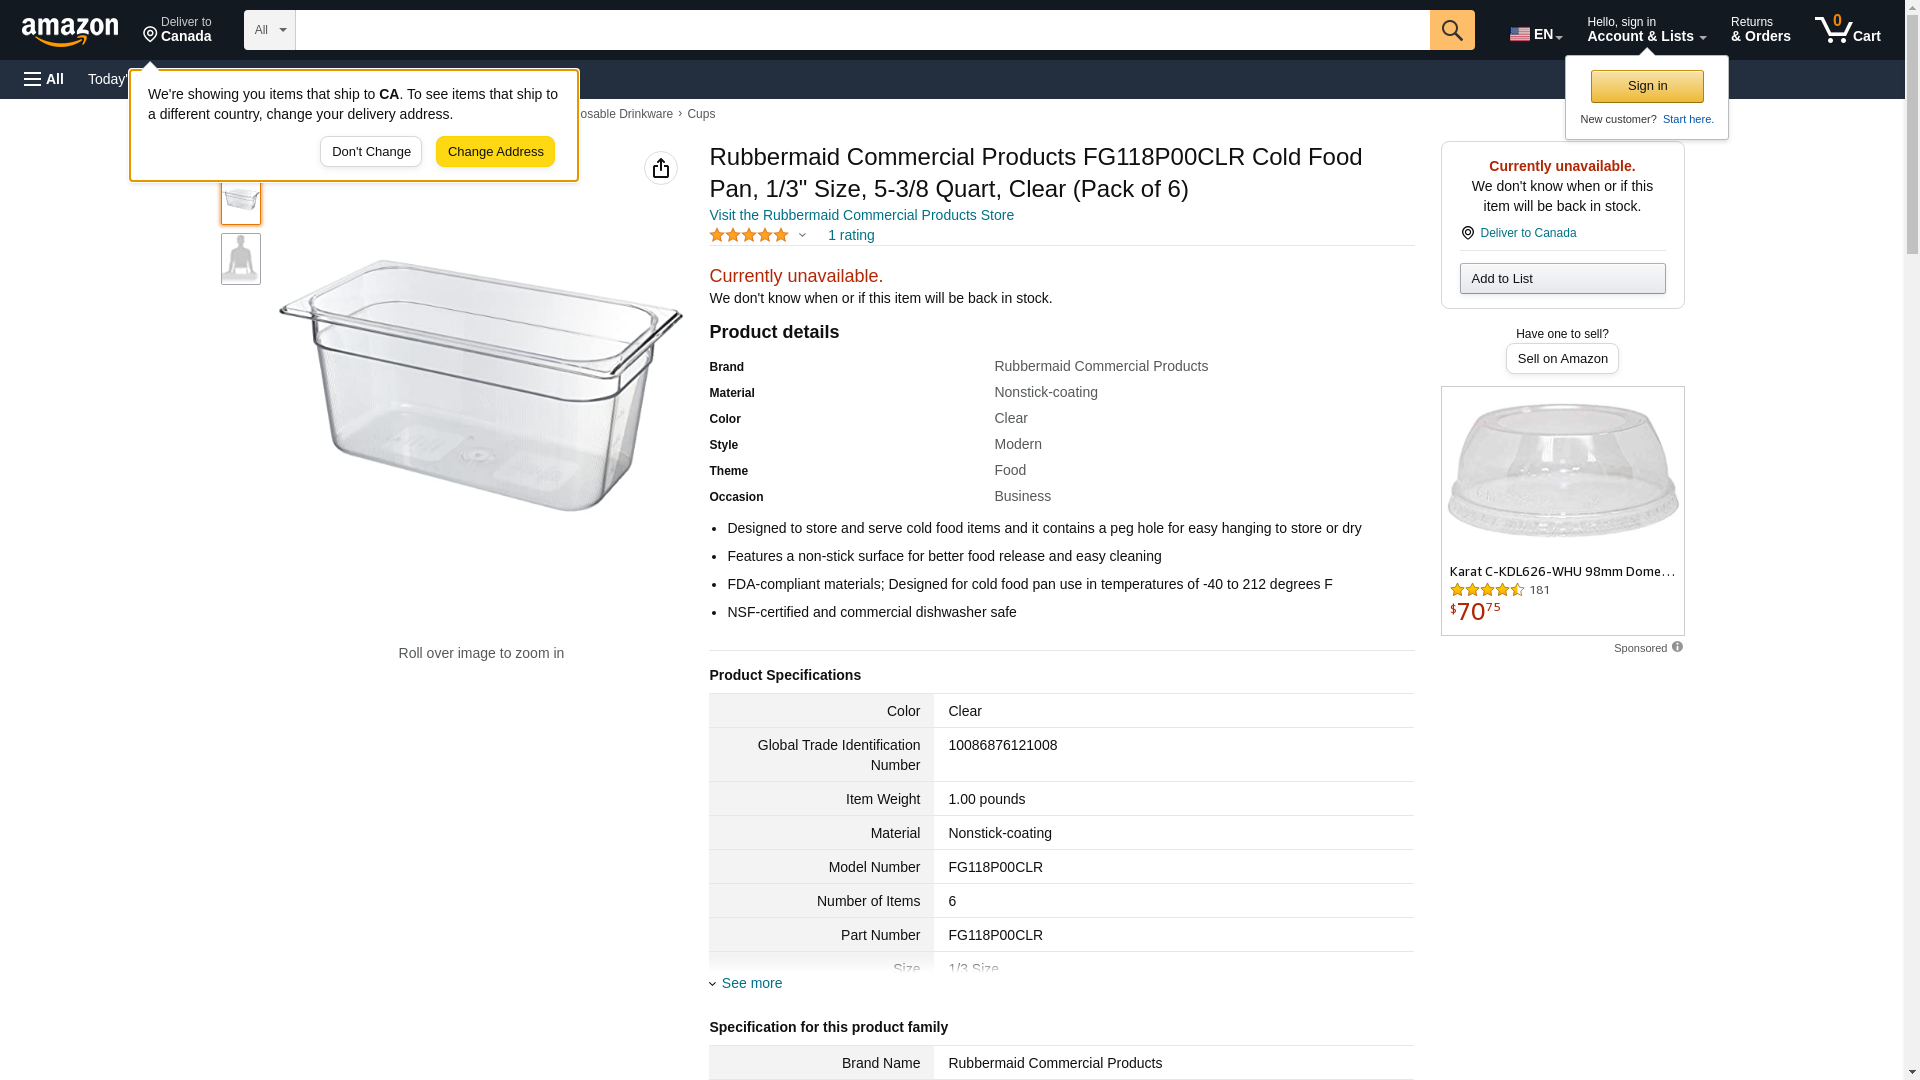The height and width of the screenshot is (1080, 1920).
Task: Open the search category All dropdown
Action: coord(269,30)
